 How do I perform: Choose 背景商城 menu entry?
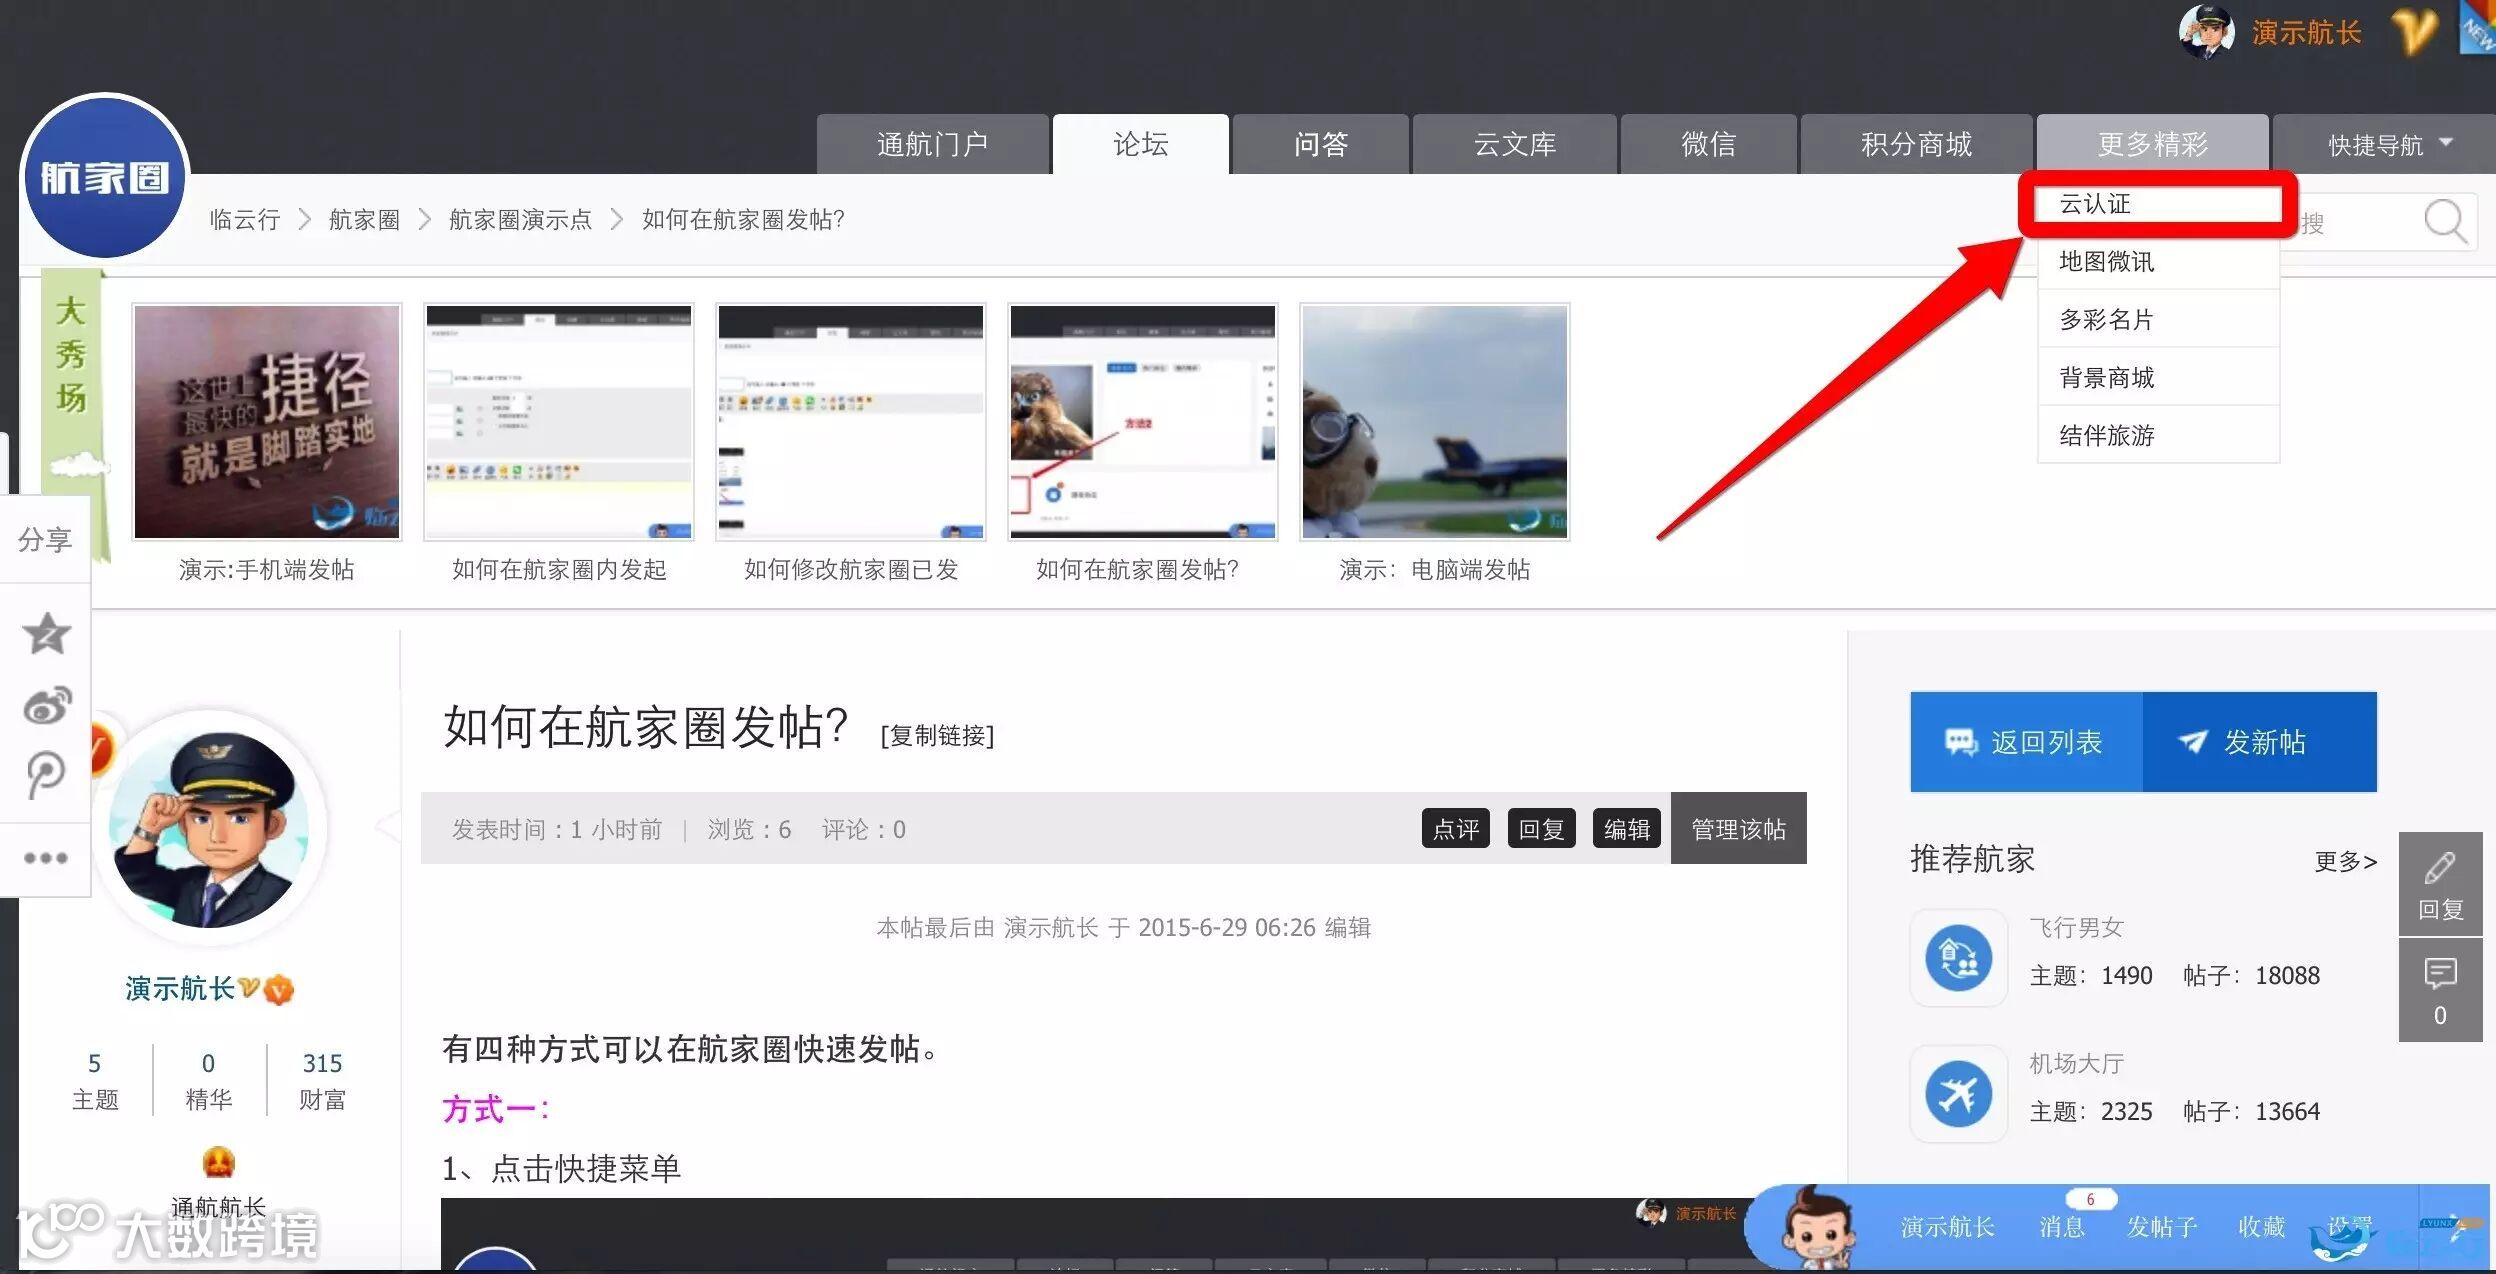(x=2106, y=378)
